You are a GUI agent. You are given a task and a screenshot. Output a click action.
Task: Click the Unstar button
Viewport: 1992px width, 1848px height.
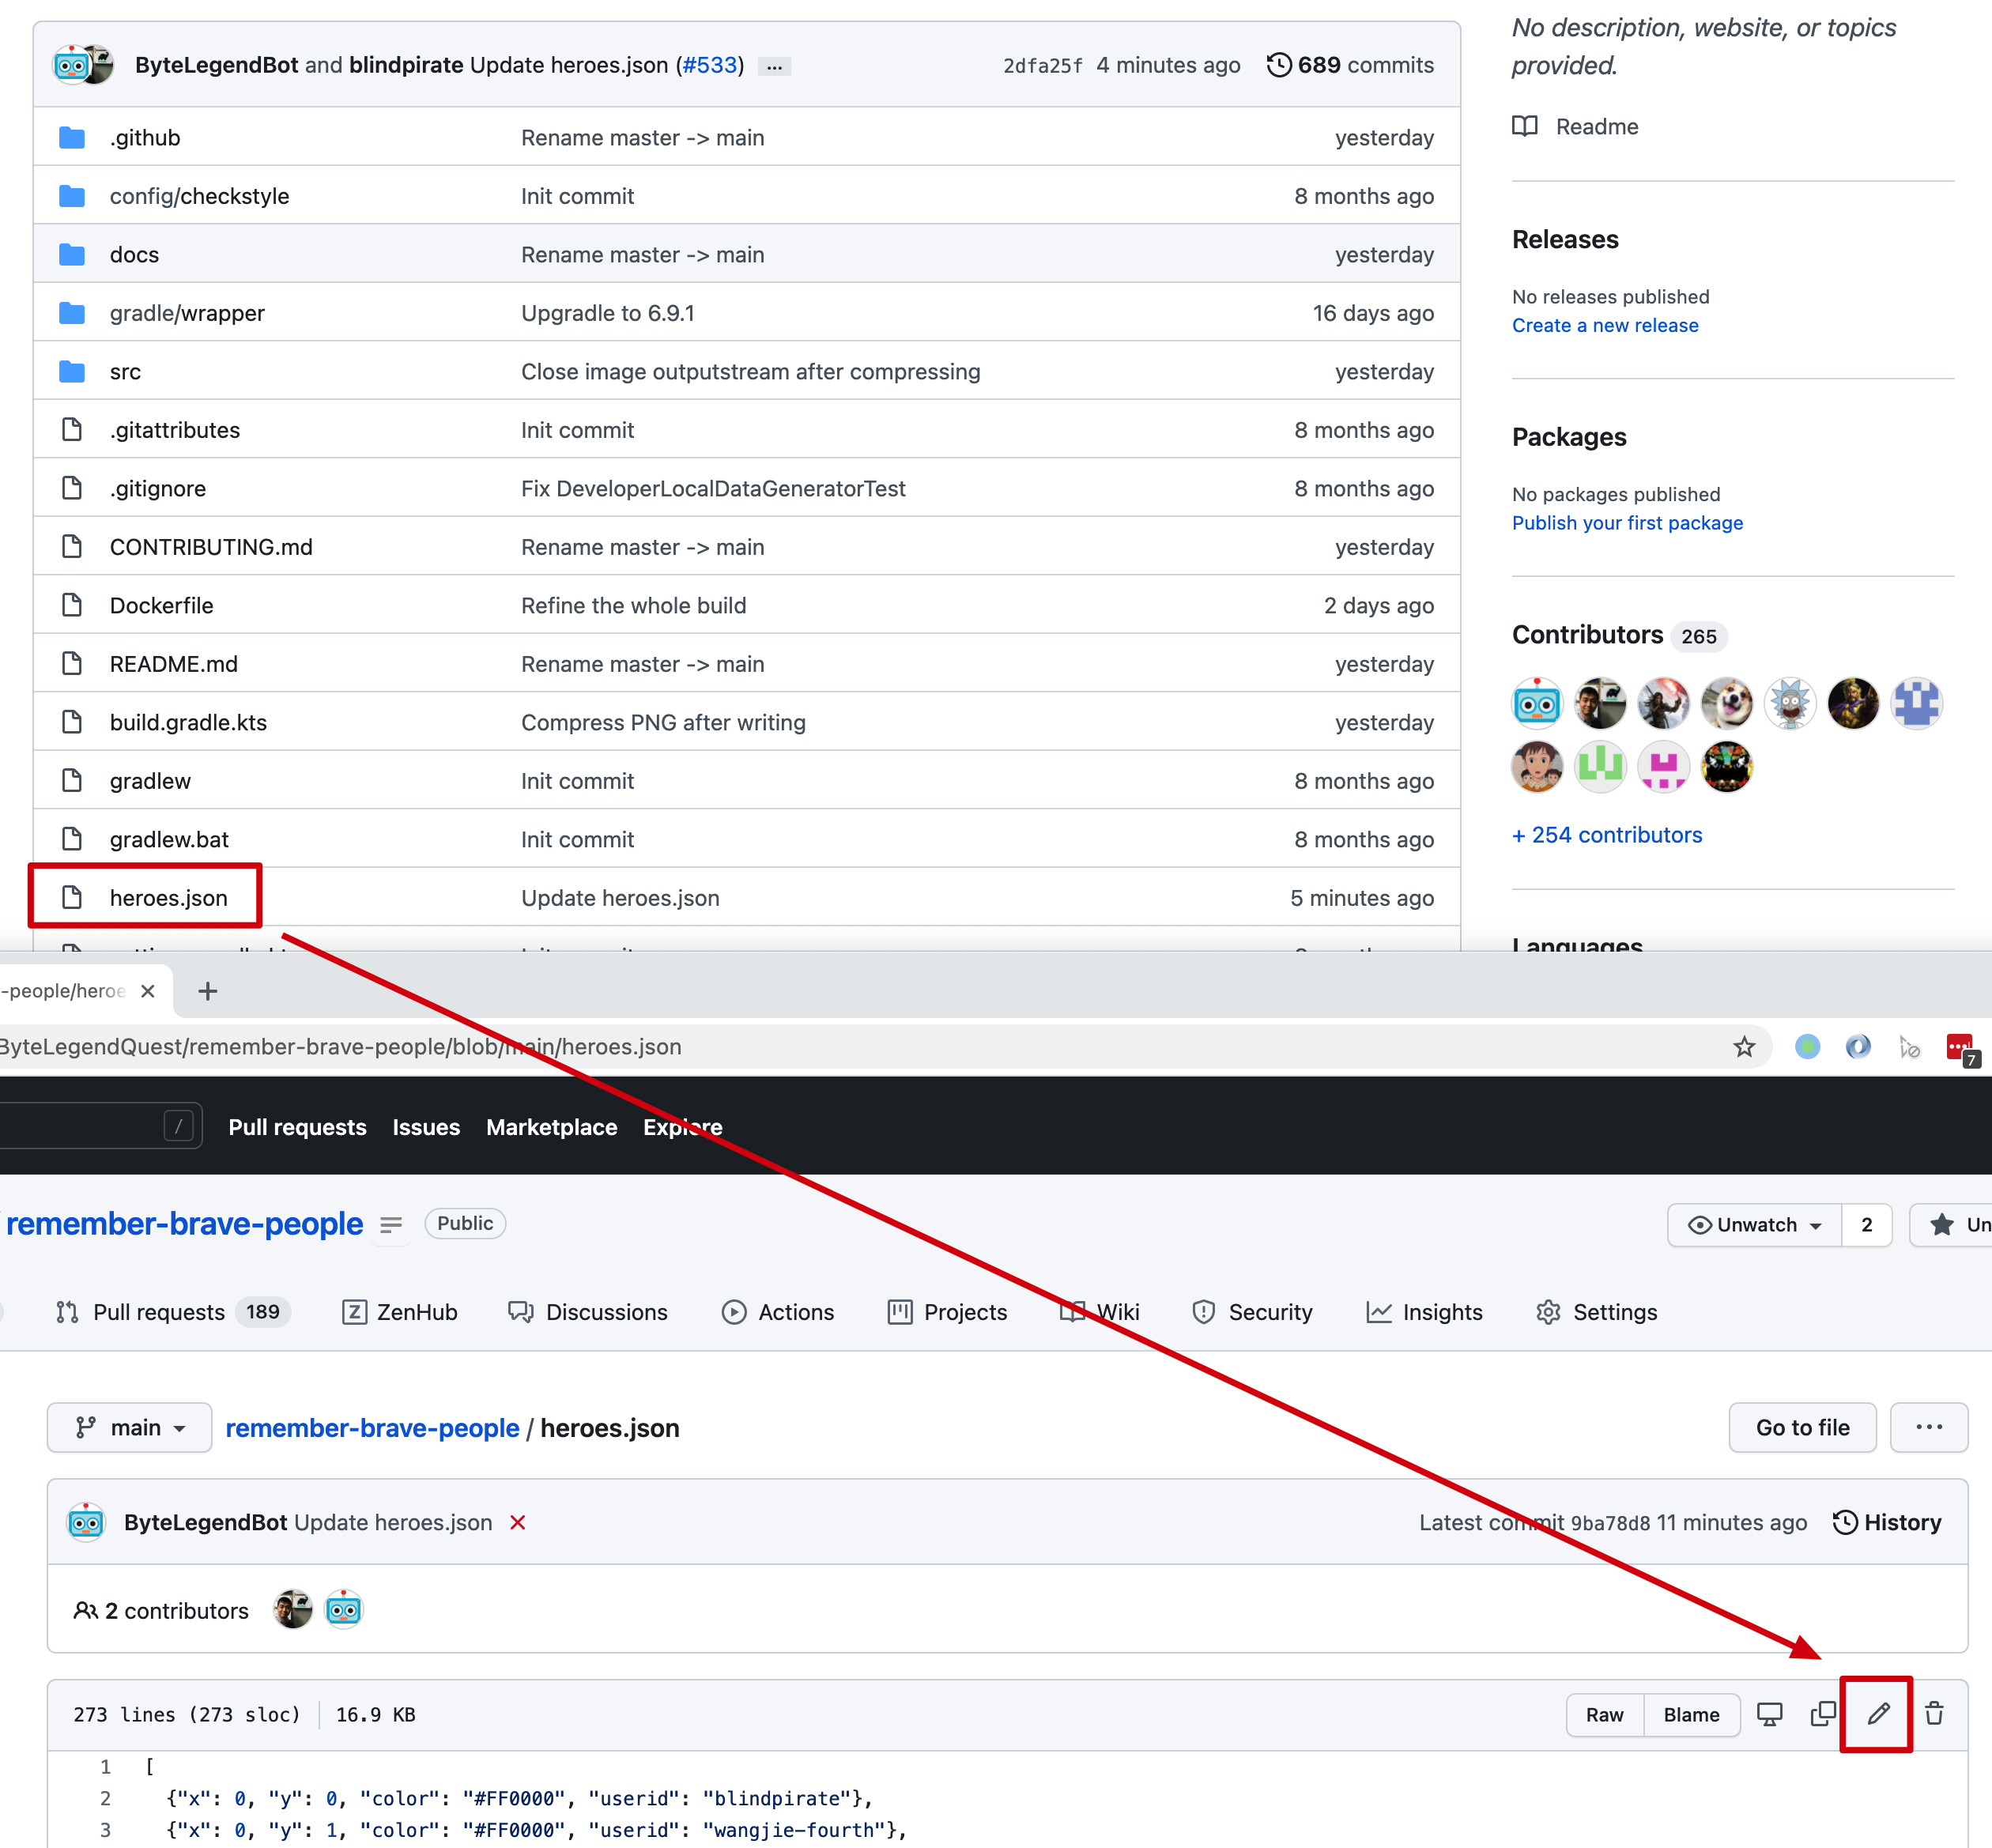[x=1951, y=1225]
